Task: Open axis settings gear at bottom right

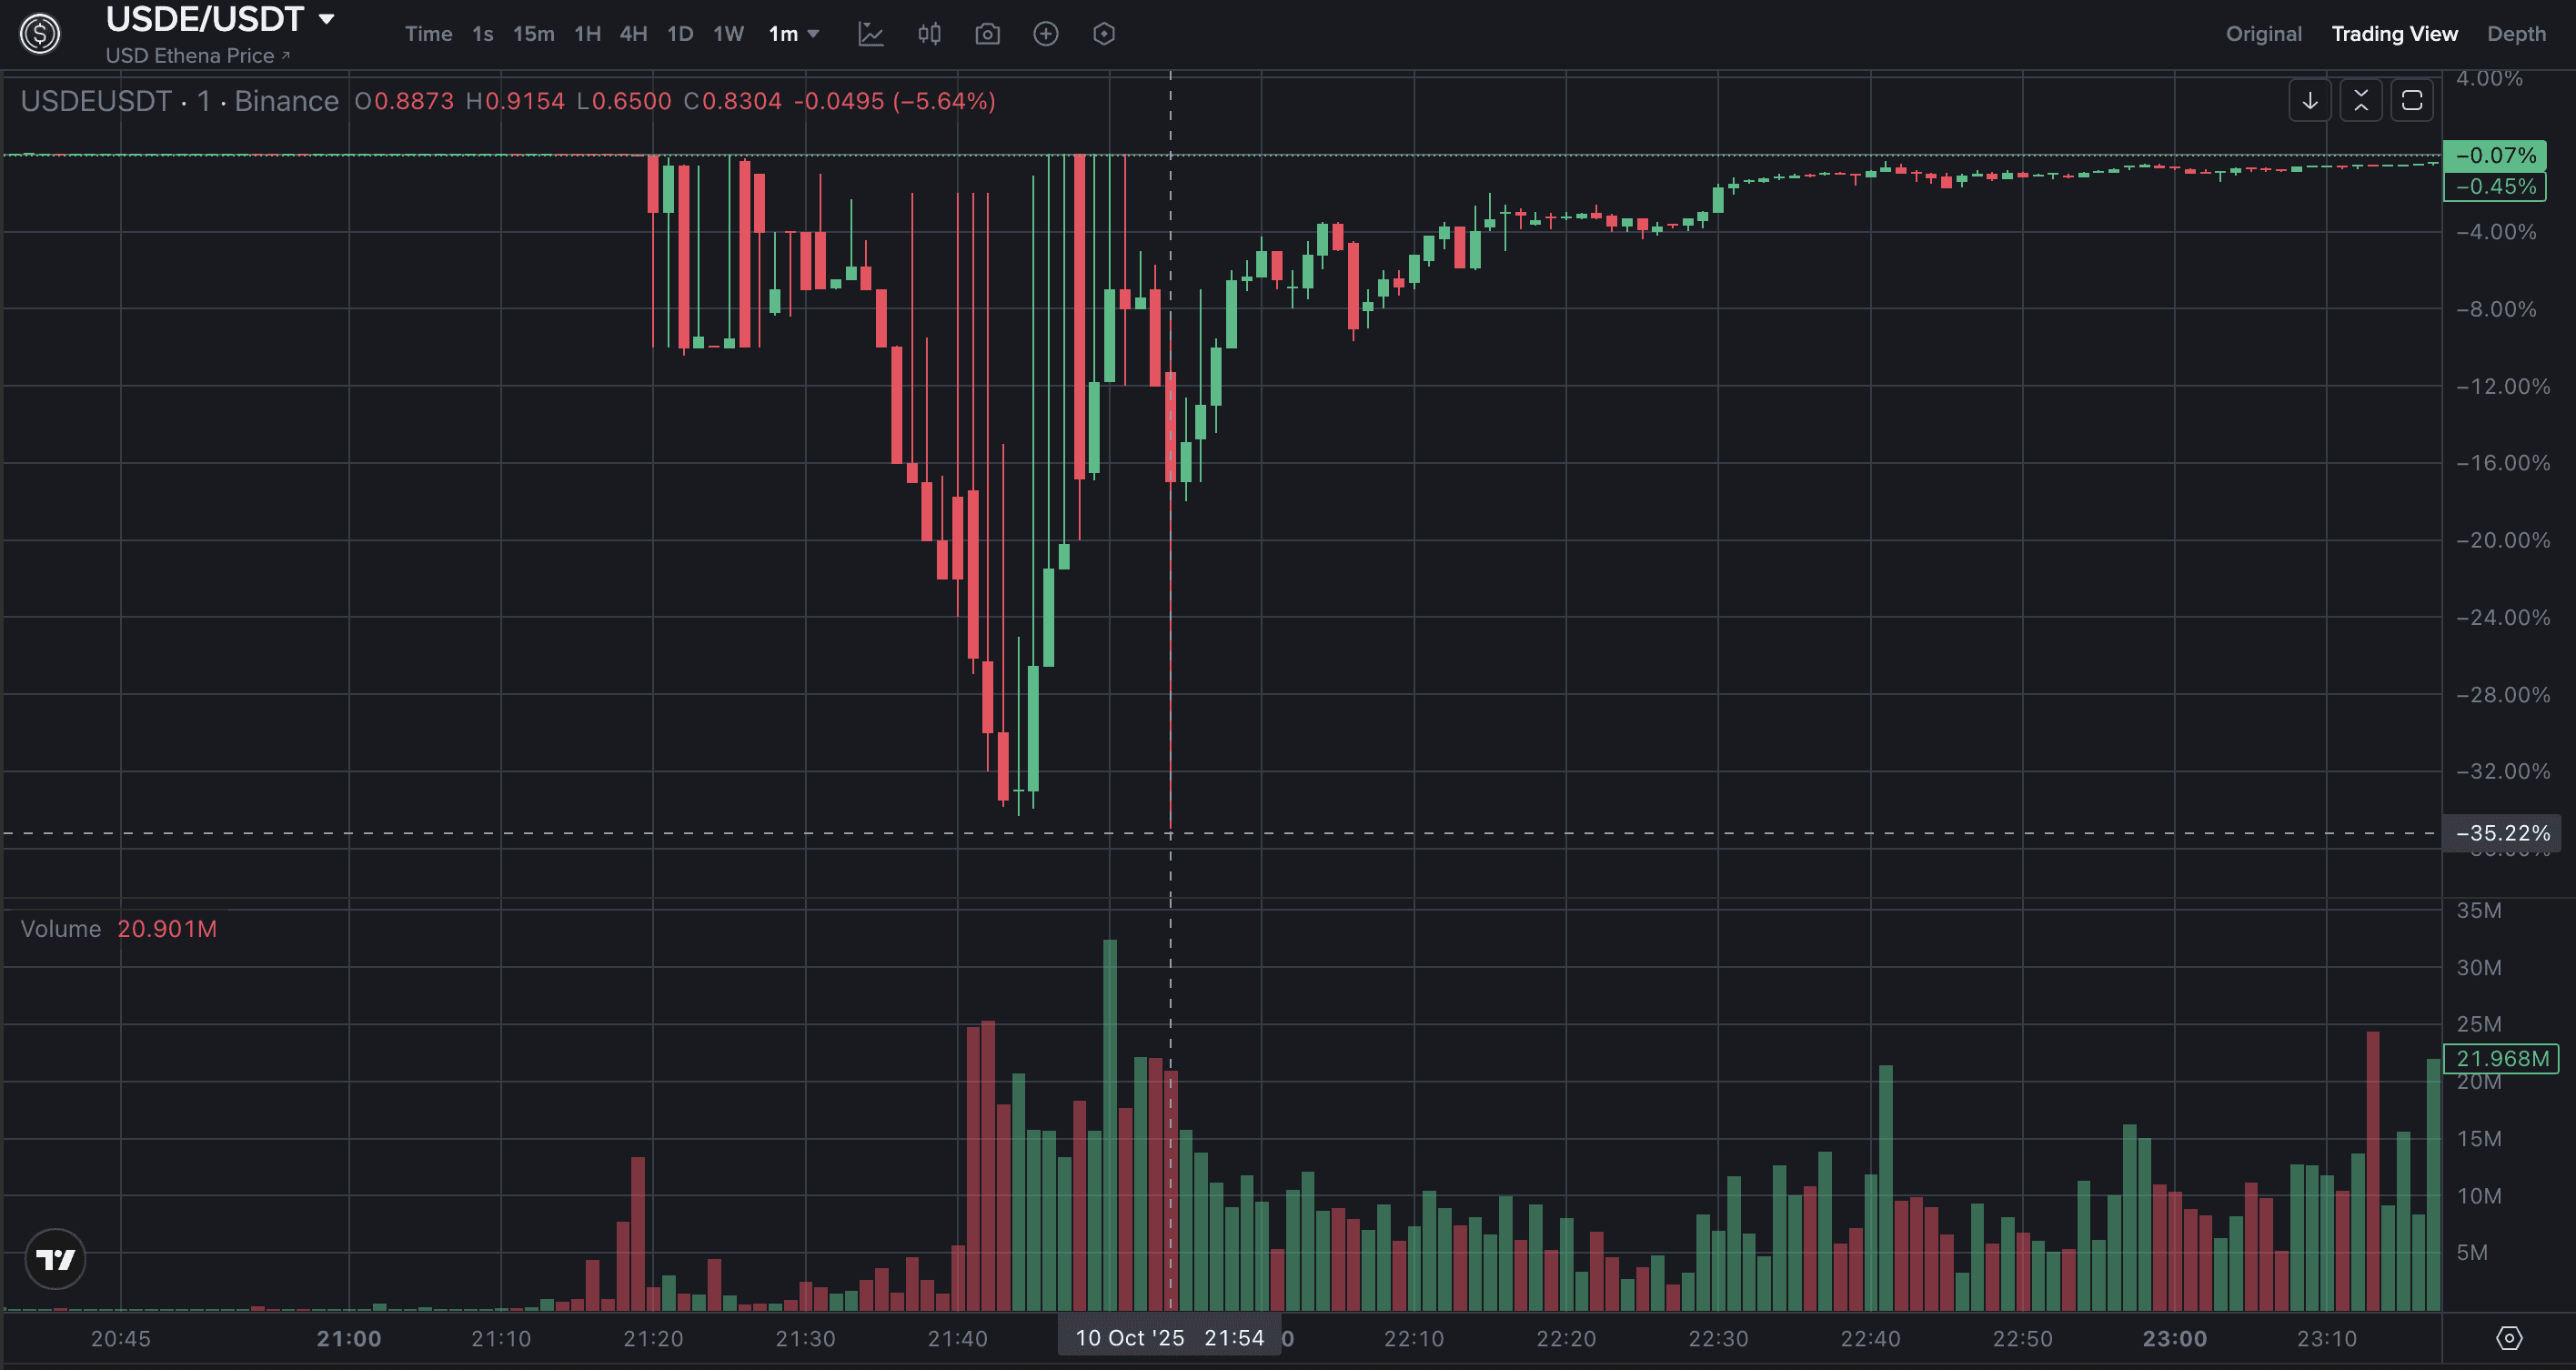Action: tap(2509, 1338)
